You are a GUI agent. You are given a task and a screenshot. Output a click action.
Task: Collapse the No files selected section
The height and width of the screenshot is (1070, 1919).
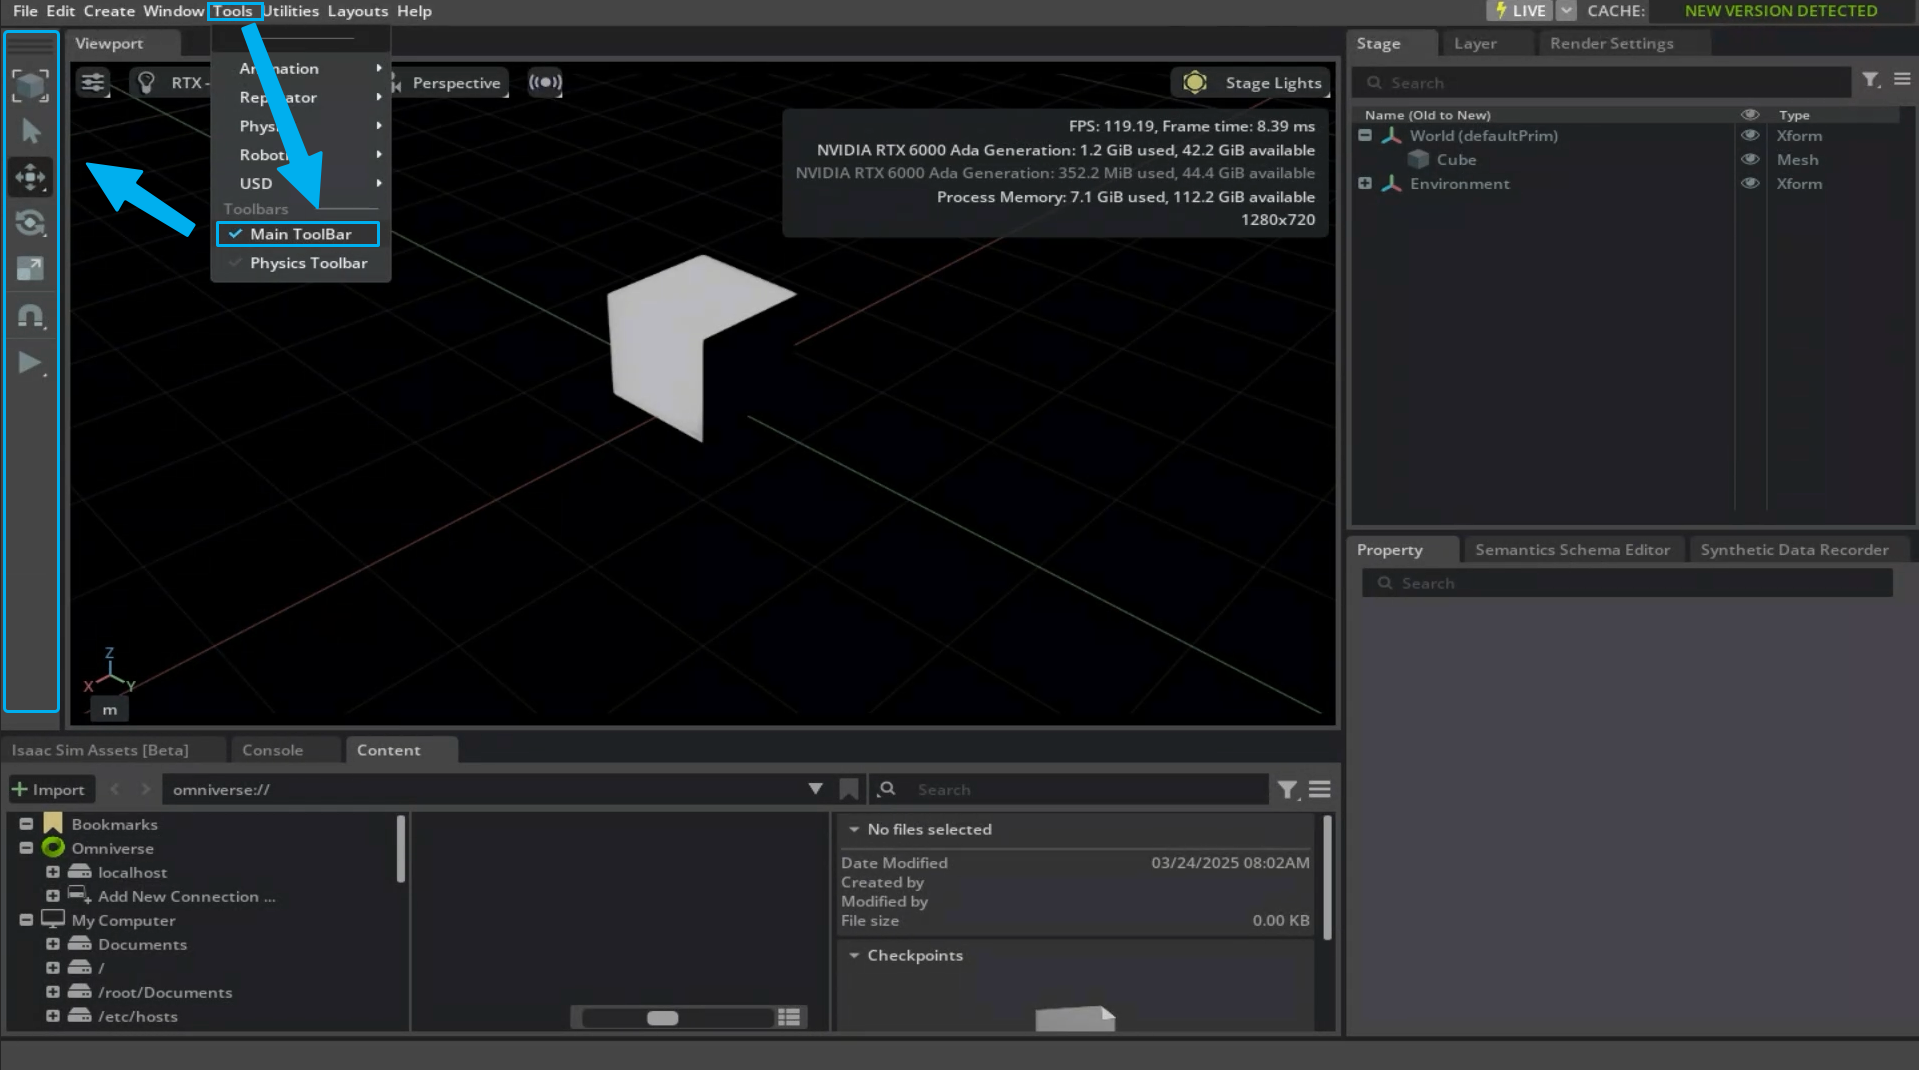click(854, 829)
